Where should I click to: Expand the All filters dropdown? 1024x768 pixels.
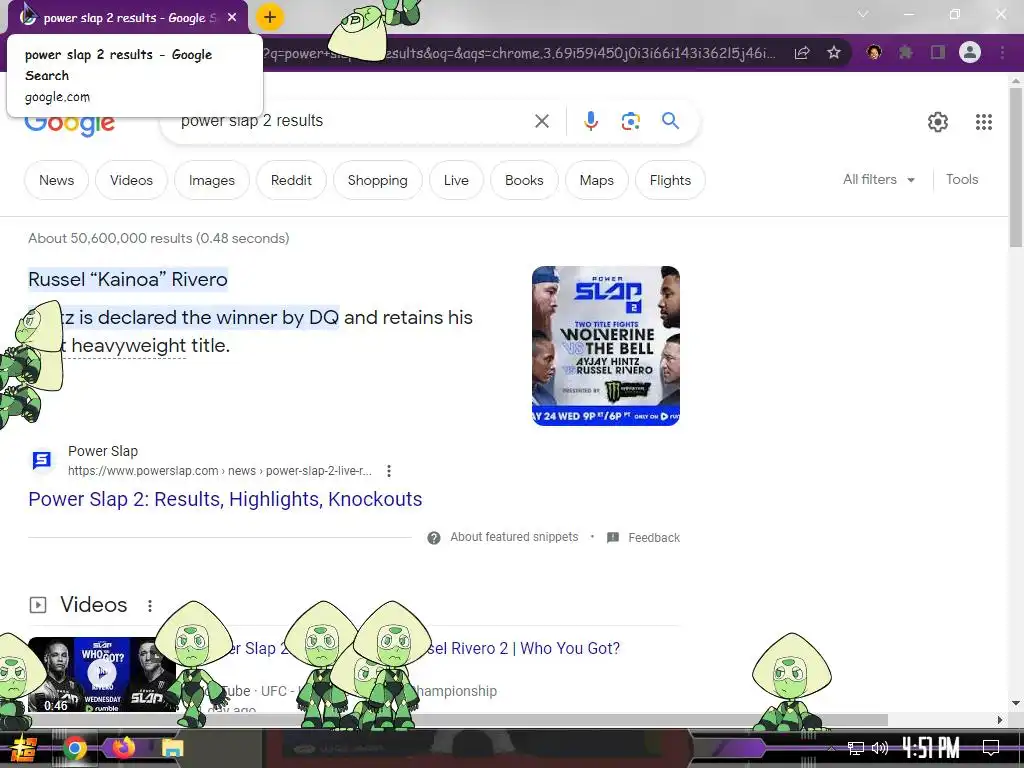878,180
